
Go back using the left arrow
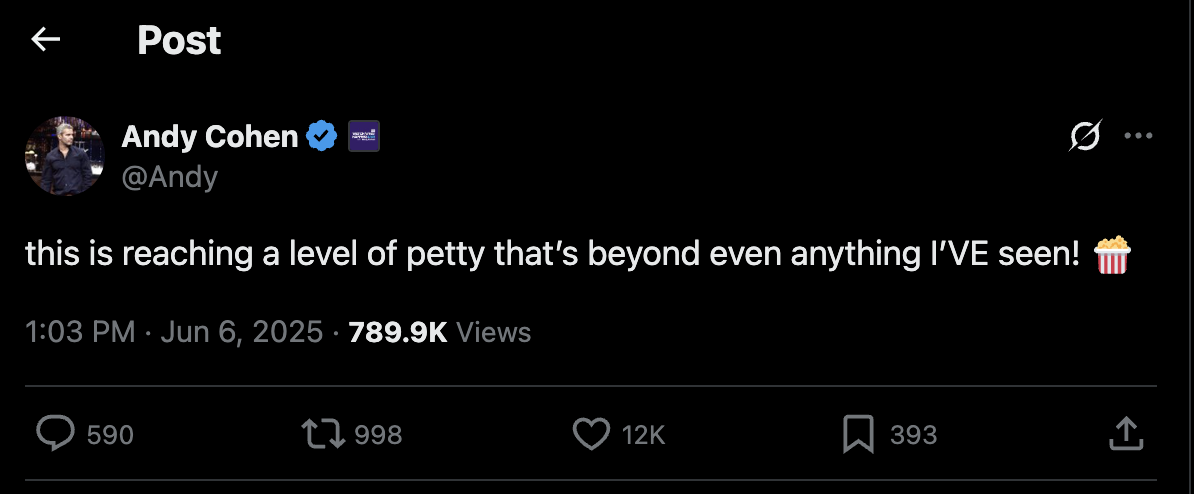tap(45, 40)
